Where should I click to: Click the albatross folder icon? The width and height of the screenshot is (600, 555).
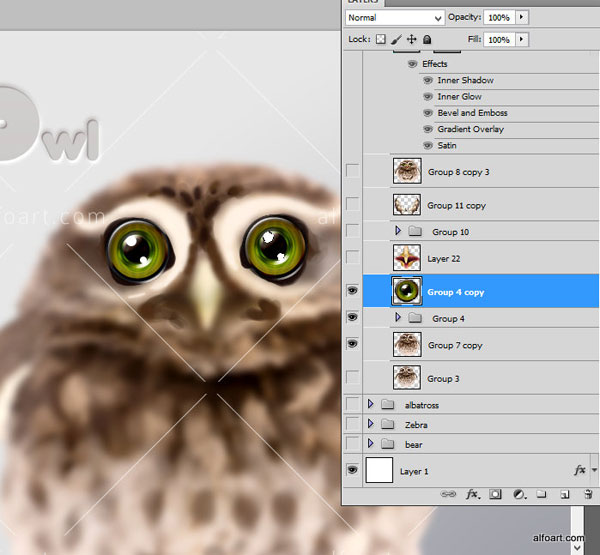388,404
